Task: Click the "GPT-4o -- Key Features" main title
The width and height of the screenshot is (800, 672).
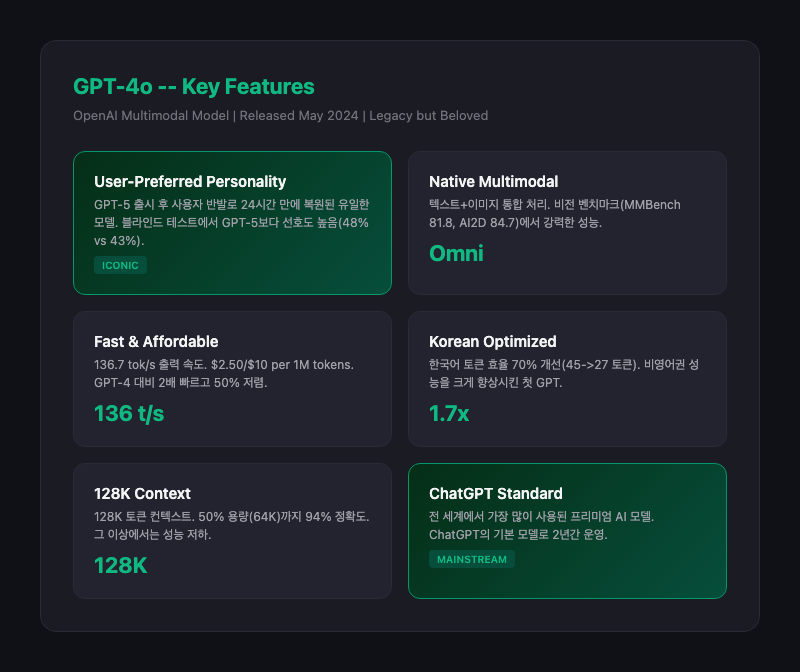Action: (194, 87)
